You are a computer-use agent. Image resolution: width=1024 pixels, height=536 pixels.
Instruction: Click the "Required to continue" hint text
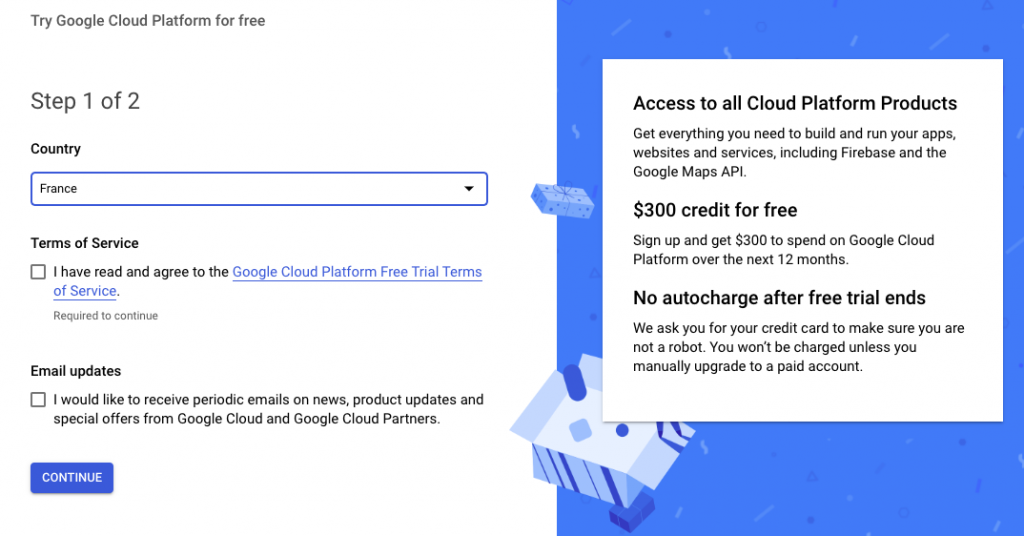[105, 316]
